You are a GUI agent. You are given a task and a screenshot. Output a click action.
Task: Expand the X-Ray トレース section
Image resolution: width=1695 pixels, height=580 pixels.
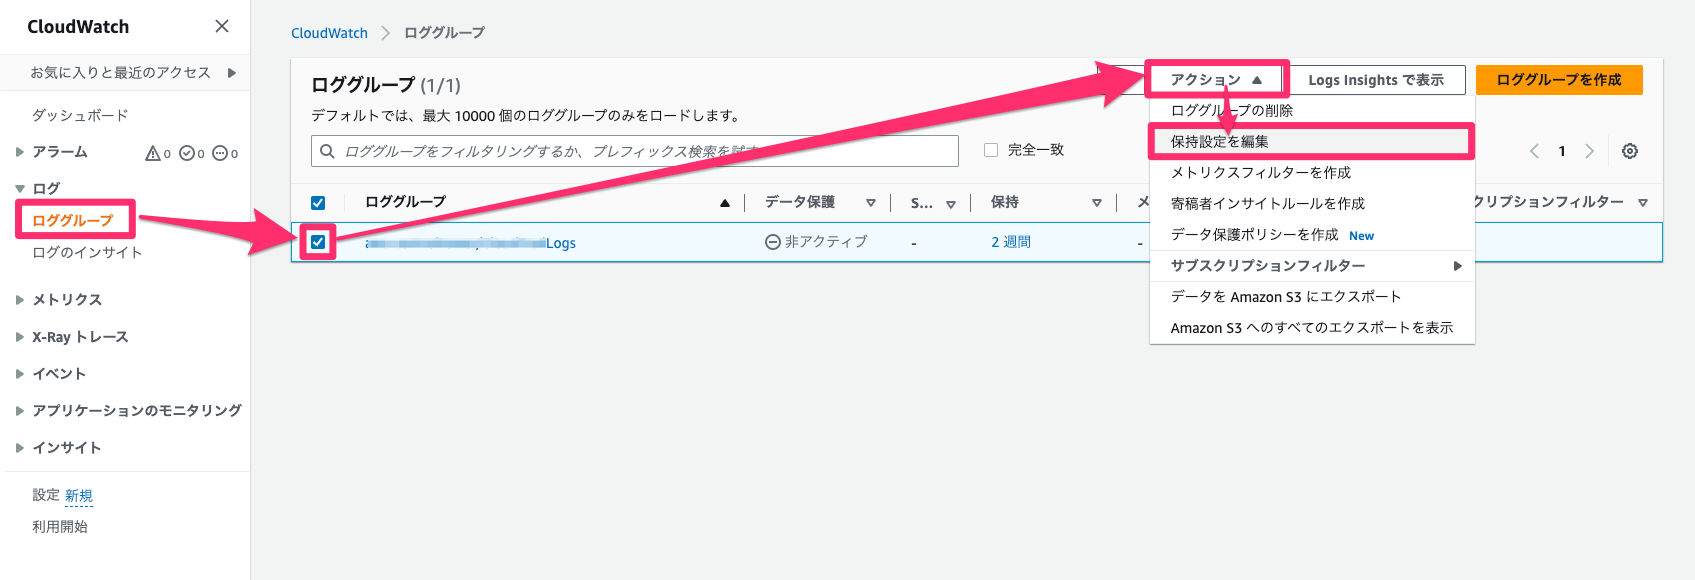(20, 337)
